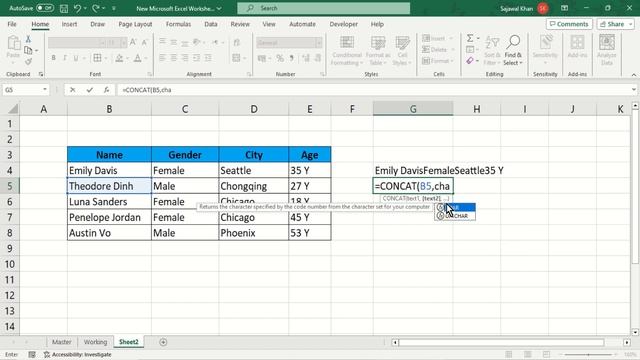Viewport: 640px width, 360px height.
Task: Apply Italic formatting
Action: pyautogui.click(x=64, y=58)
